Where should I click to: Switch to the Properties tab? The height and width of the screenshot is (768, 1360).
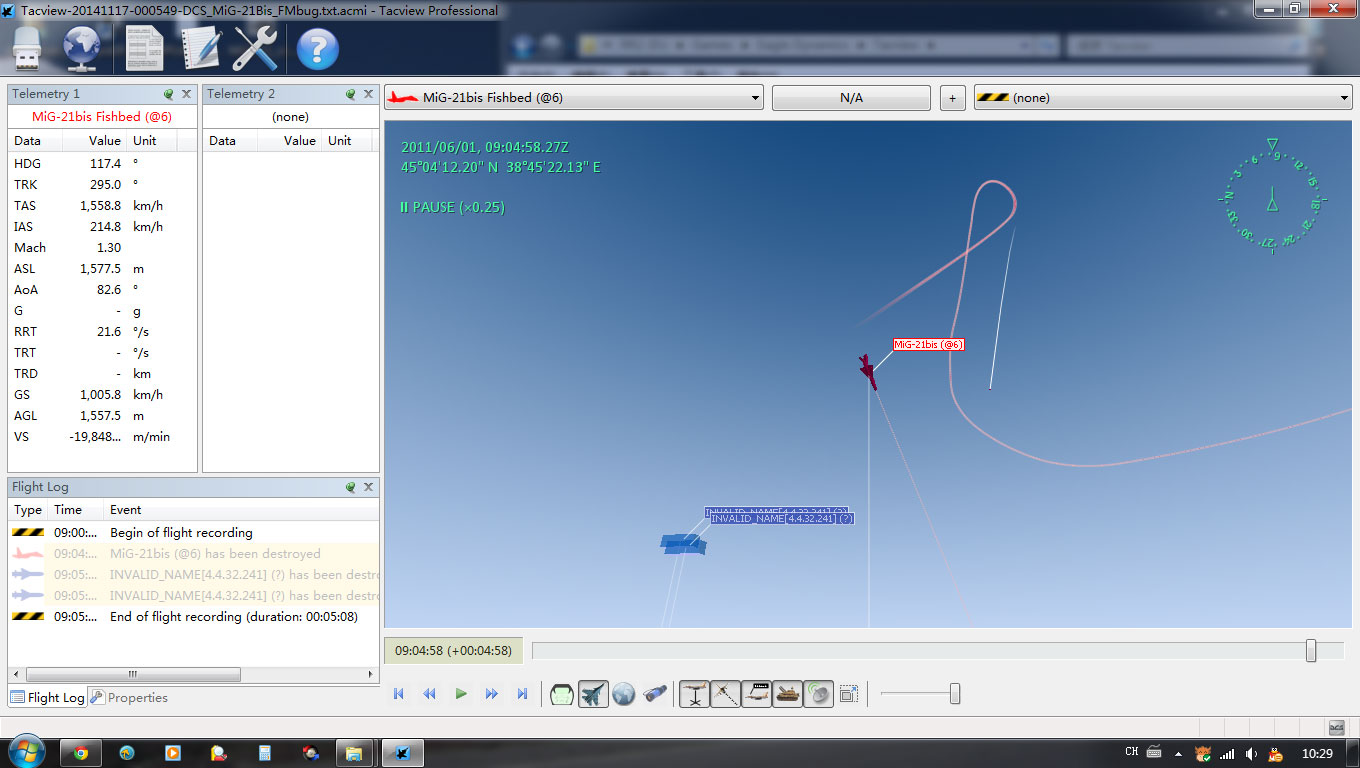click(130, 698)
